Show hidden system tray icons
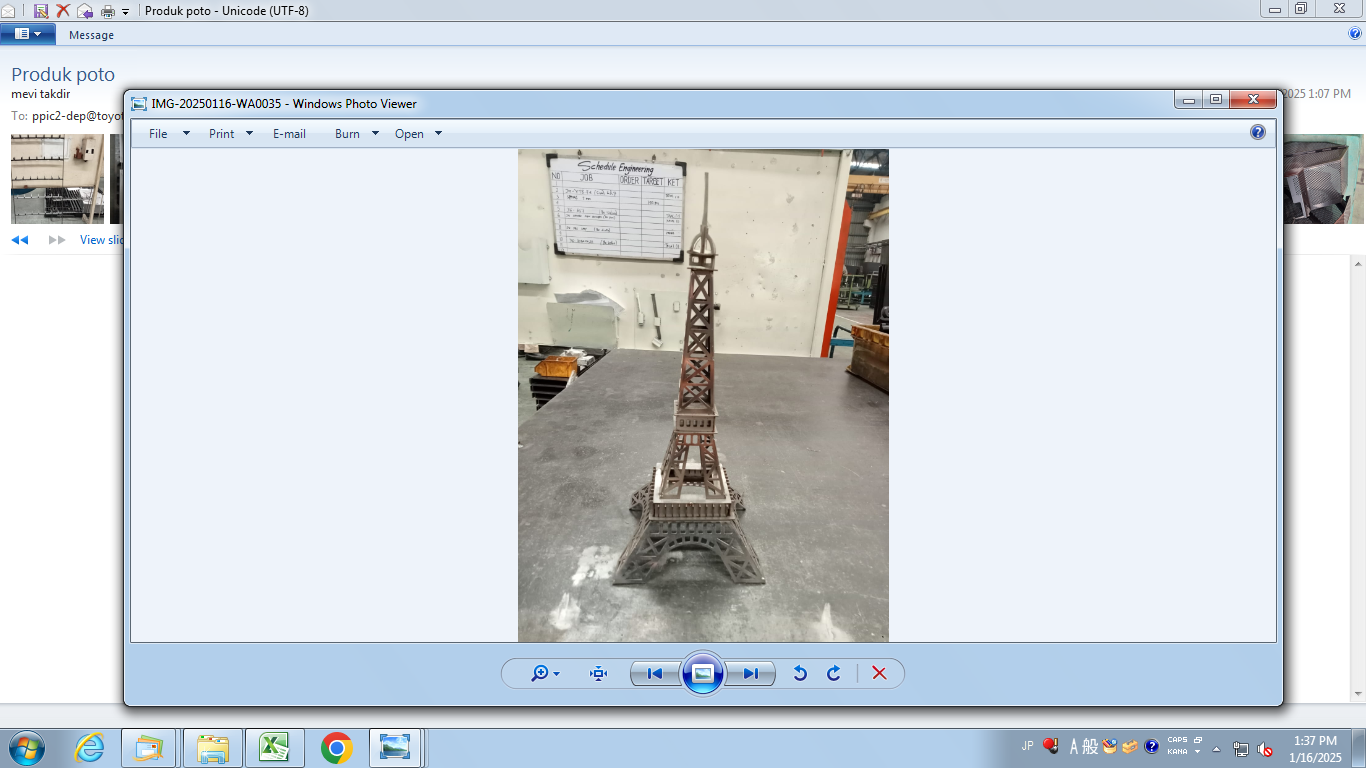The image size is (1366, 768). tap(1217, 748)
